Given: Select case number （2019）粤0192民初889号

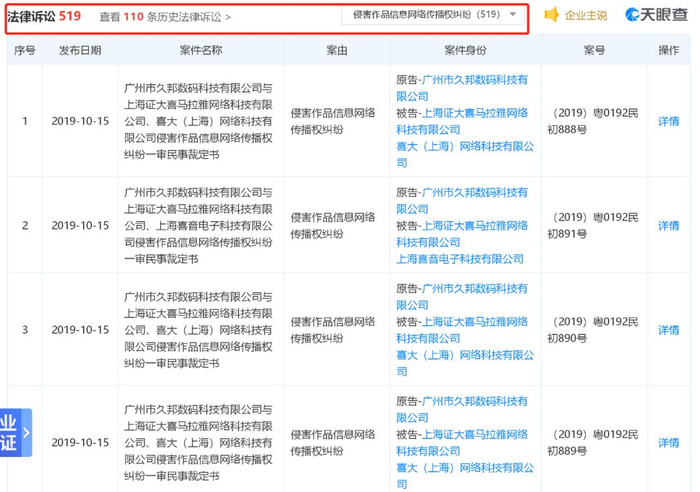Looking at the screenshot, I should click(x=593, y=442).
